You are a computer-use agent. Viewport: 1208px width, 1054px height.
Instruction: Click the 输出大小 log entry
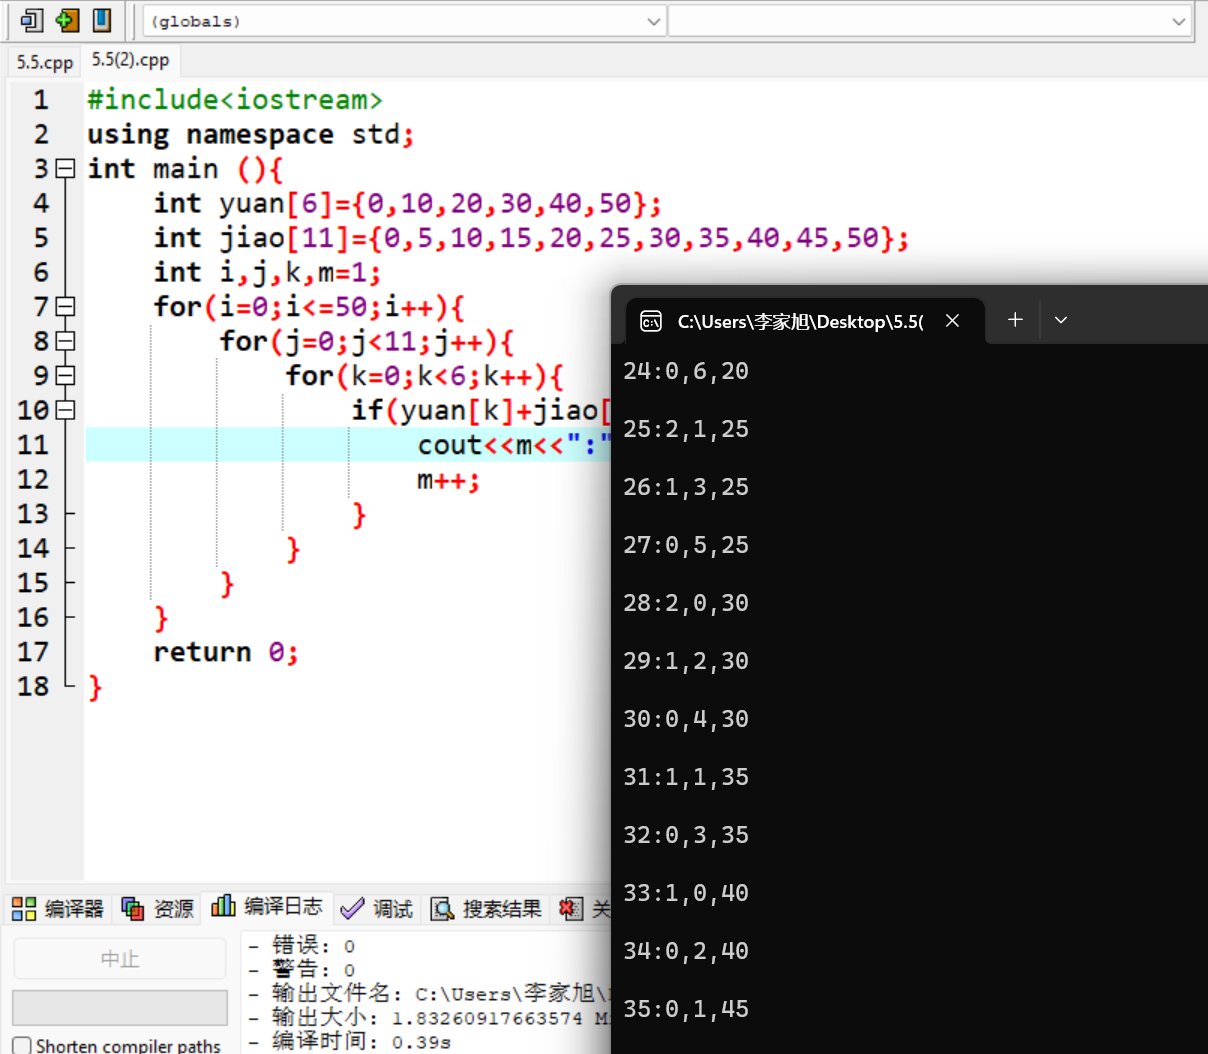(x=429, y=1017)
